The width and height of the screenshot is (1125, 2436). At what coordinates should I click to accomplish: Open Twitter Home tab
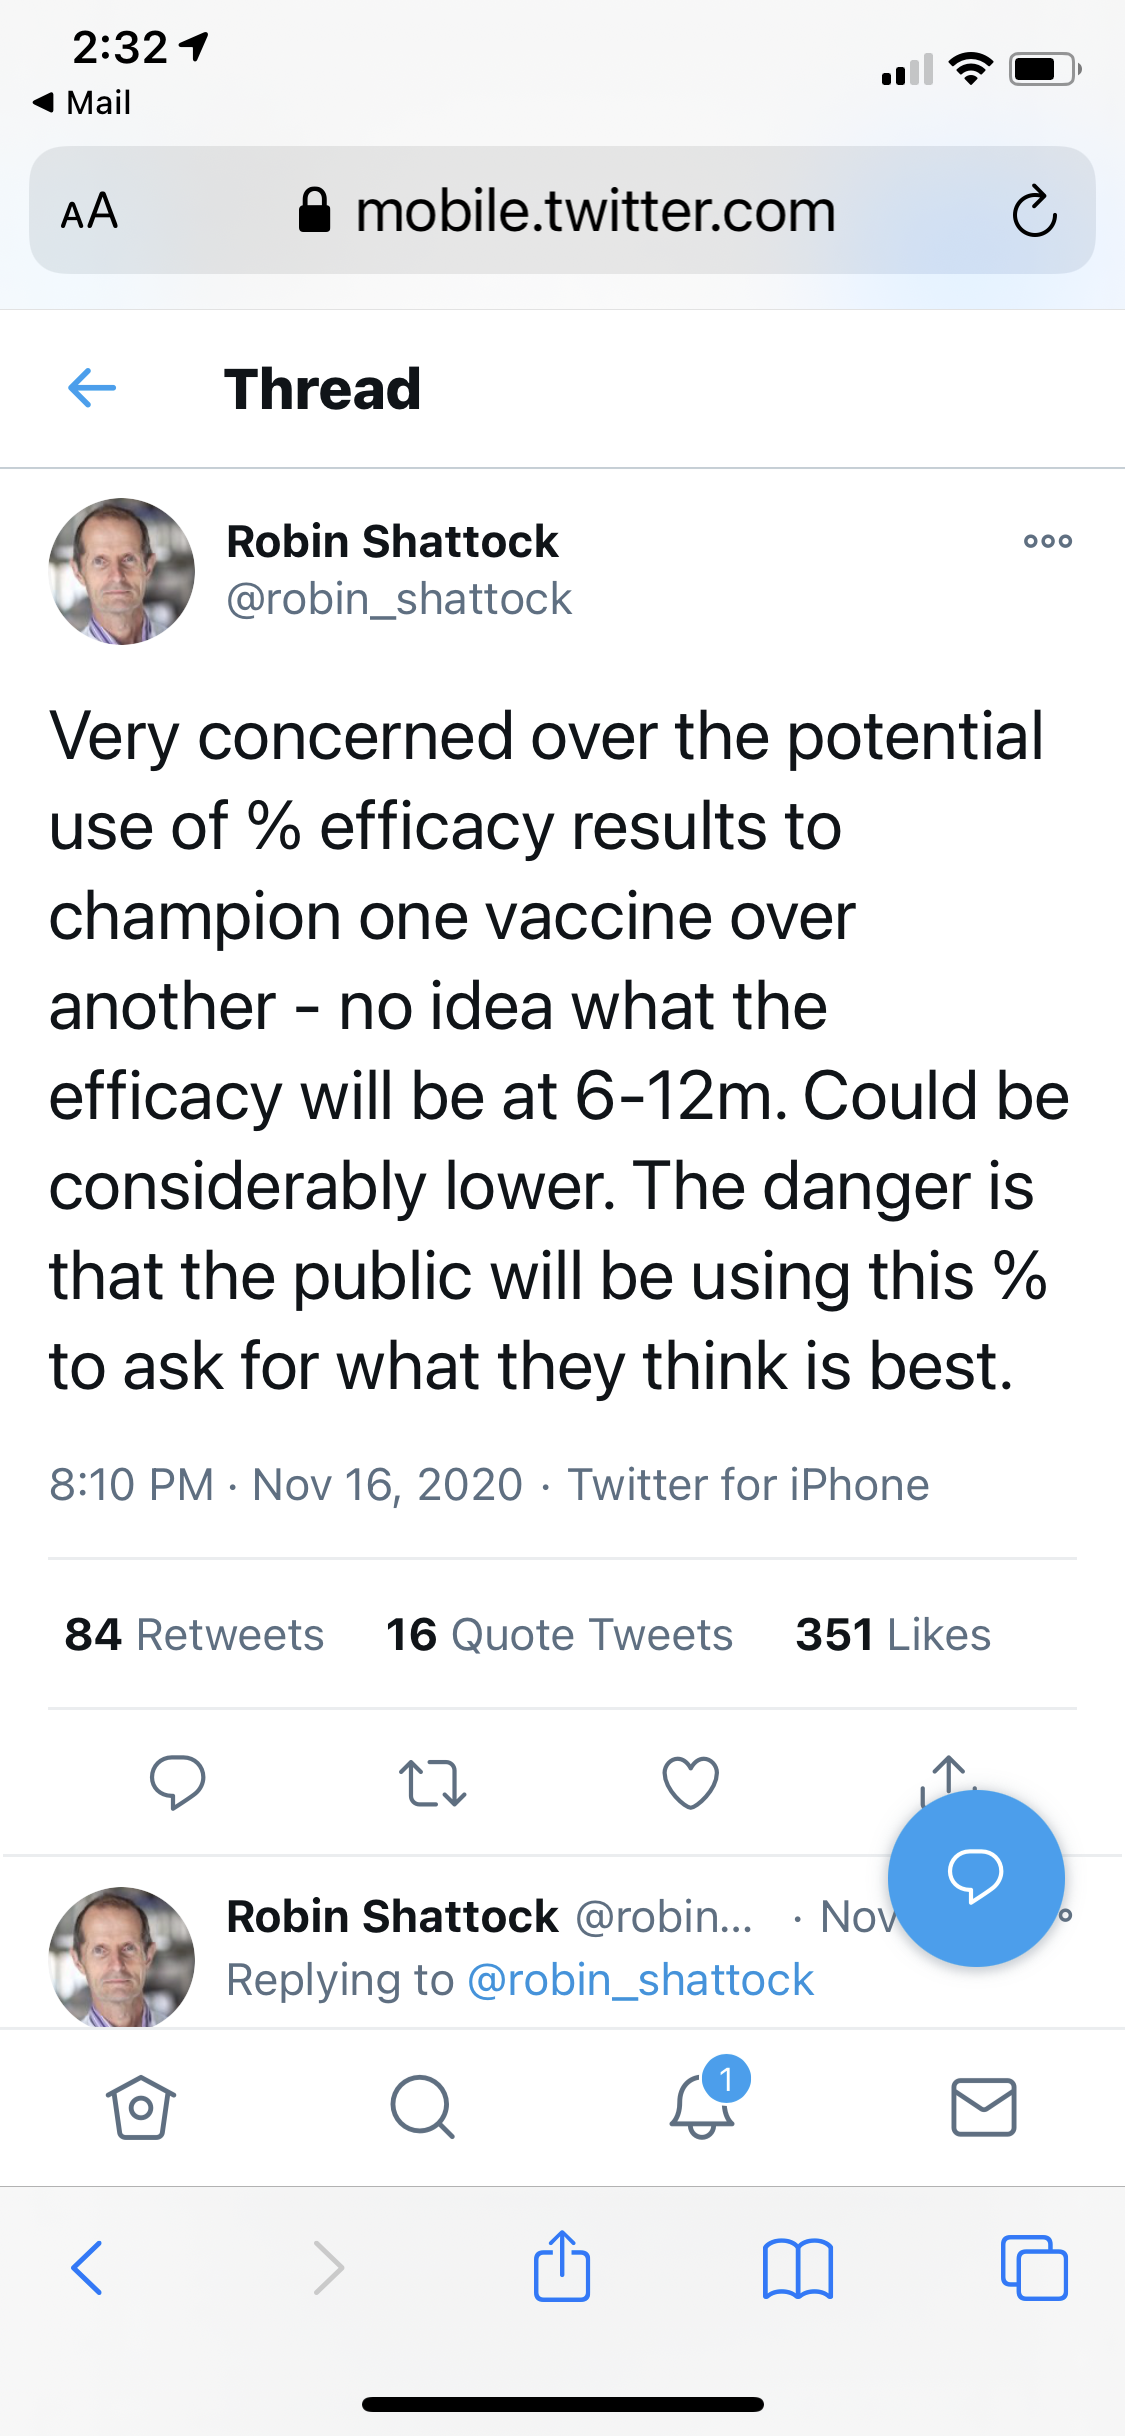click(x=141, y=2107)
